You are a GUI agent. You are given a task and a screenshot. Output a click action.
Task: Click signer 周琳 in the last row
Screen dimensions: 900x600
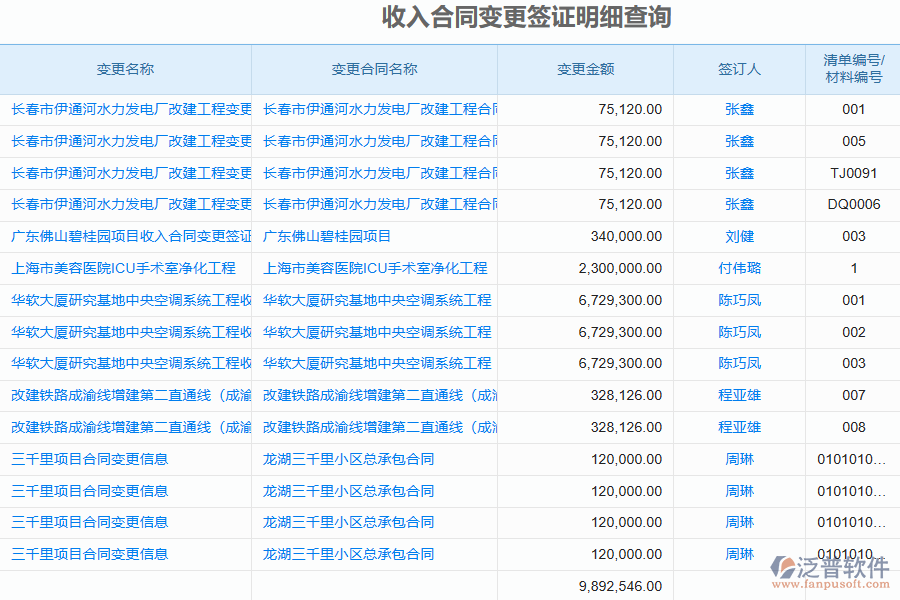739,553
